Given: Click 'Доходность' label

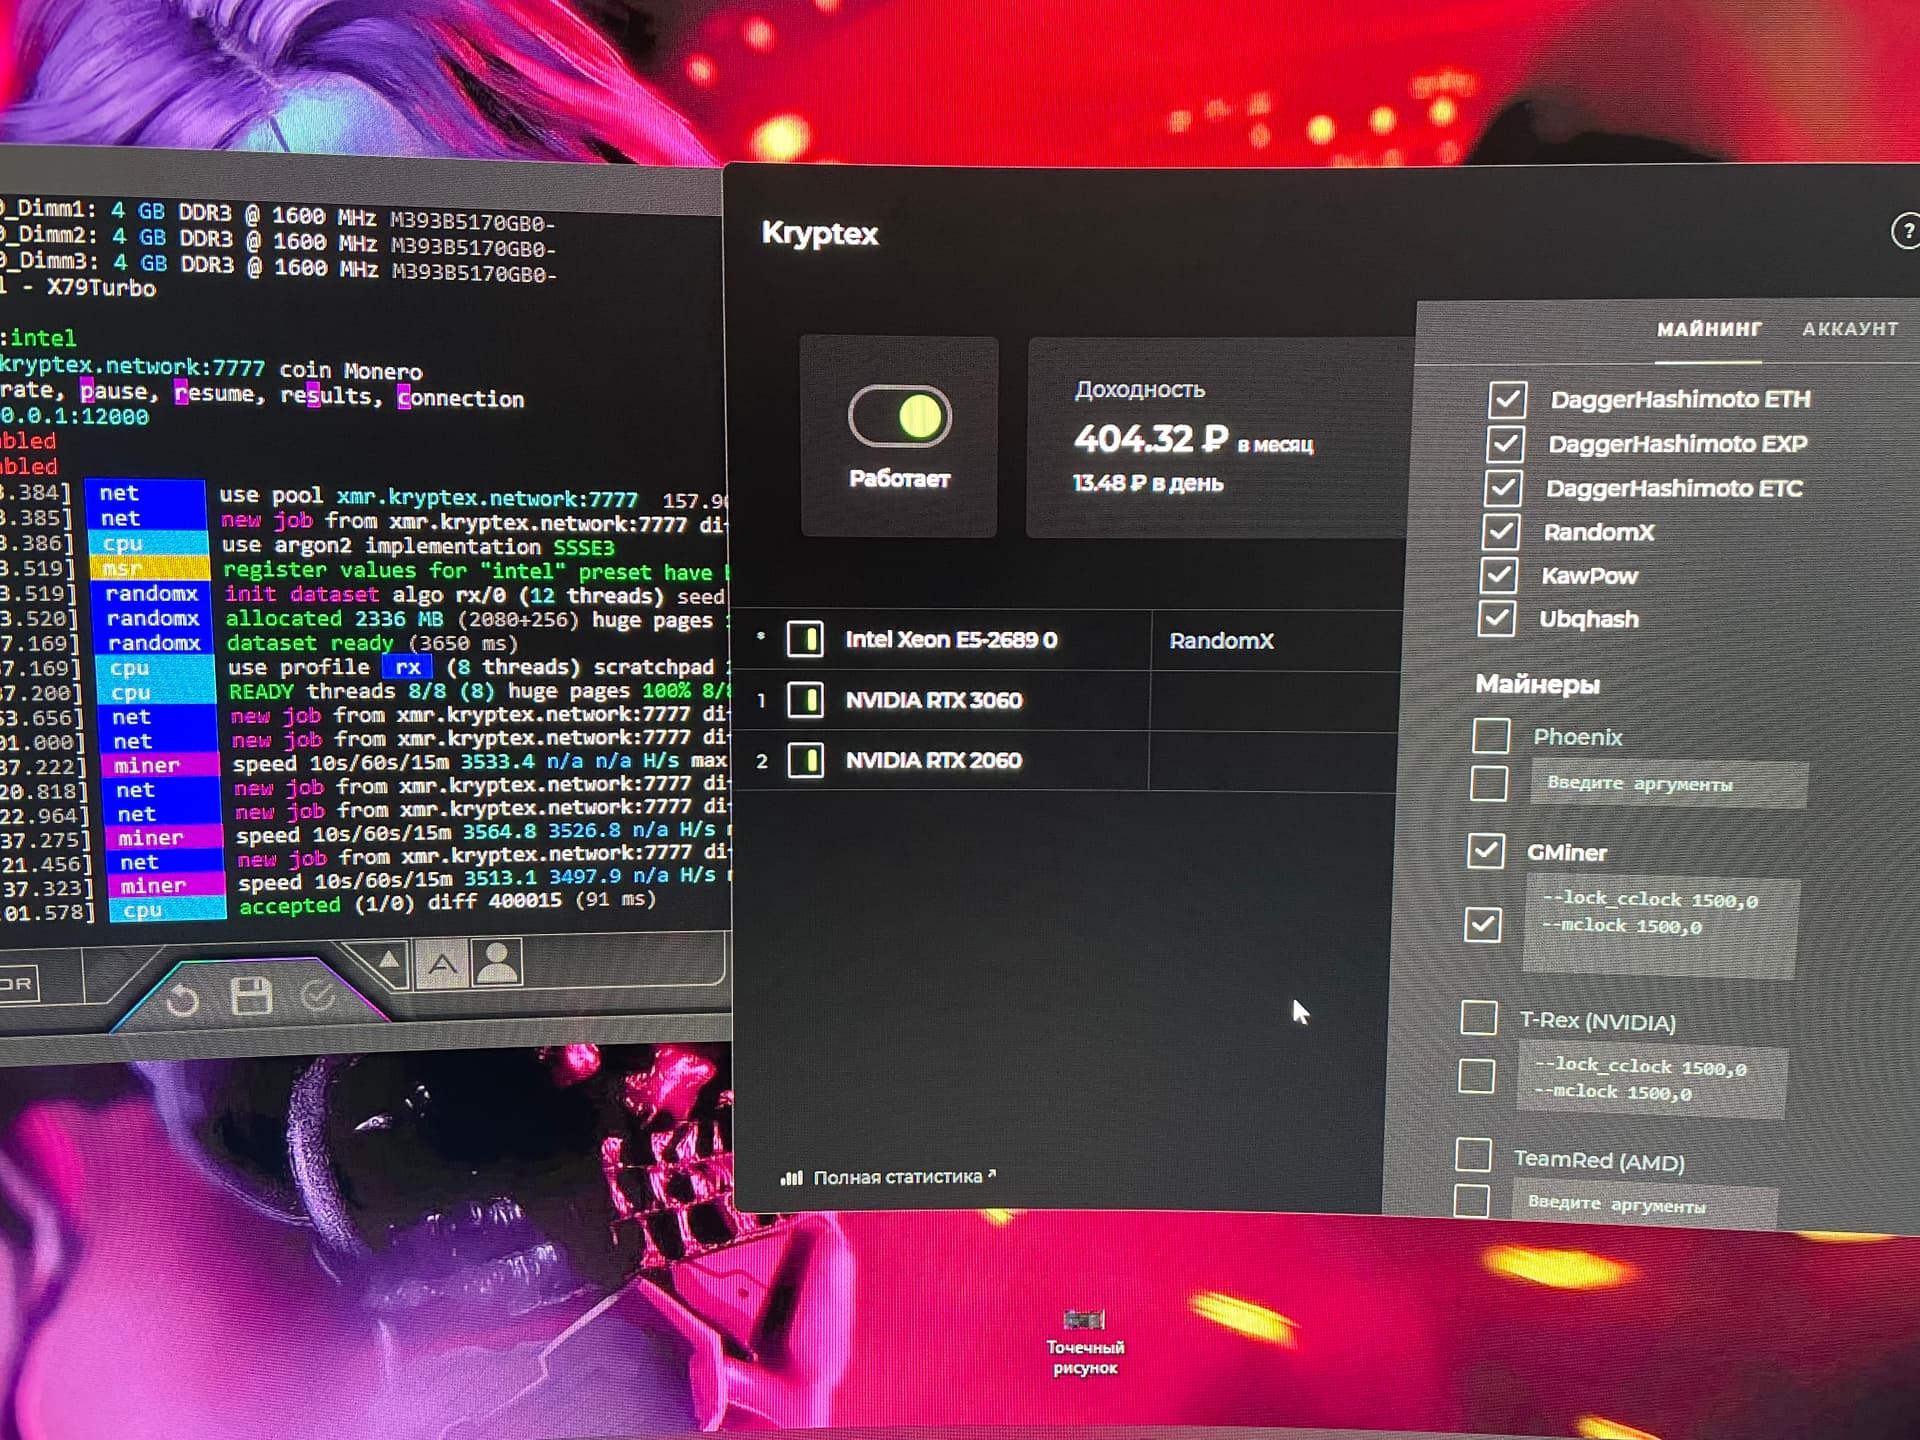Looking at the screenshot, I should pos(1140,390).
